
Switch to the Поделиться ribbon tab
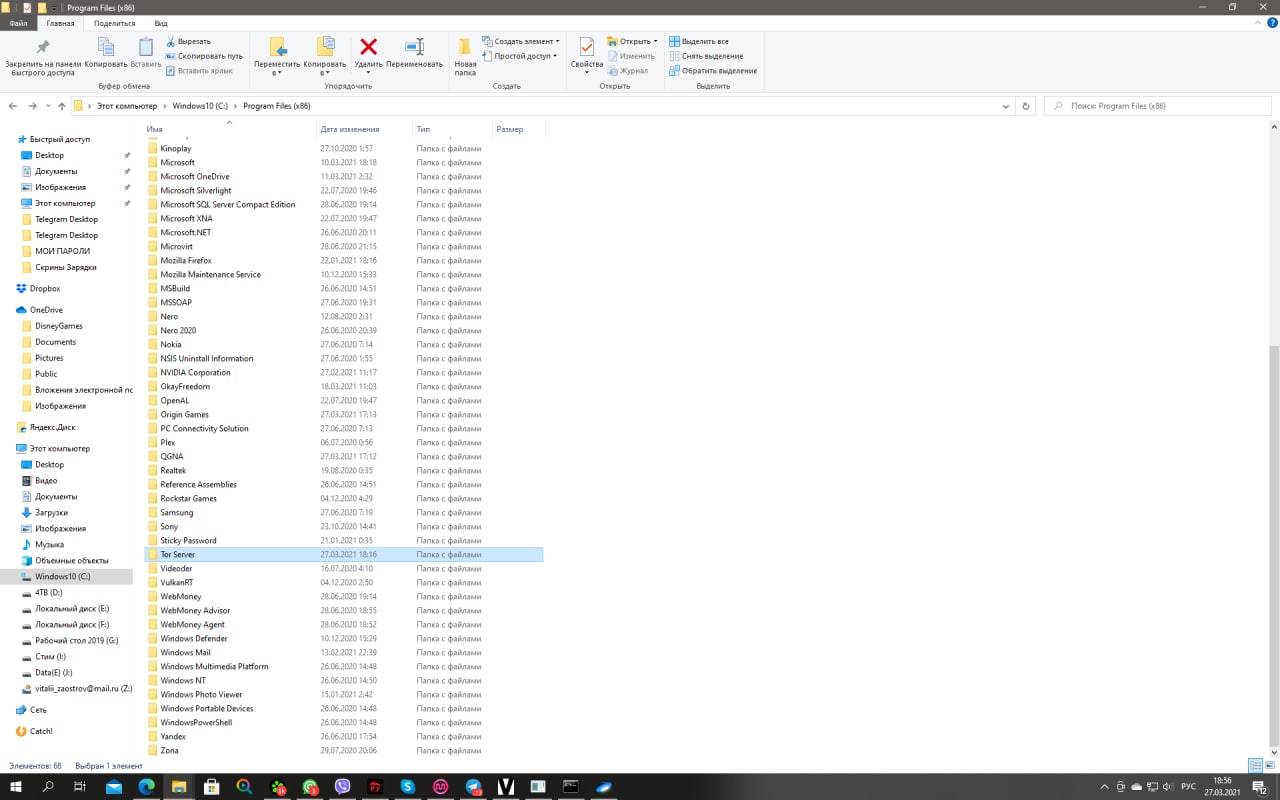(x=115, y=23)
